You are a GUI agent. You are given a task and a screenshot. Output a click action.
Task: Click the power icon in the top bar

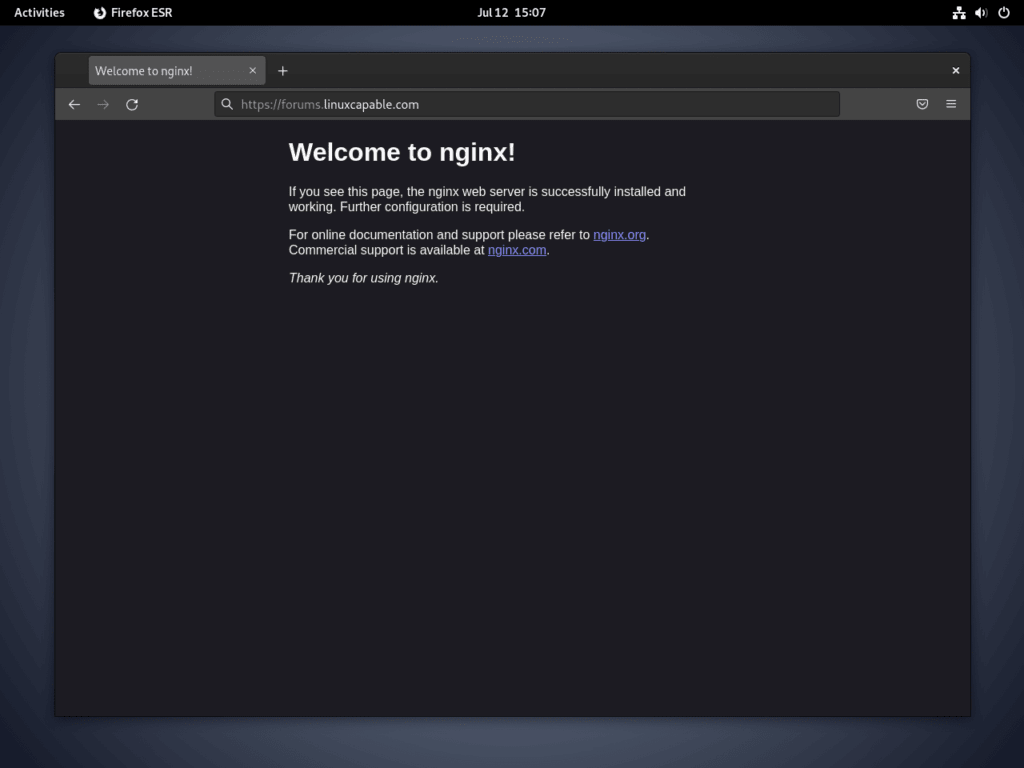click(1003, 12)
